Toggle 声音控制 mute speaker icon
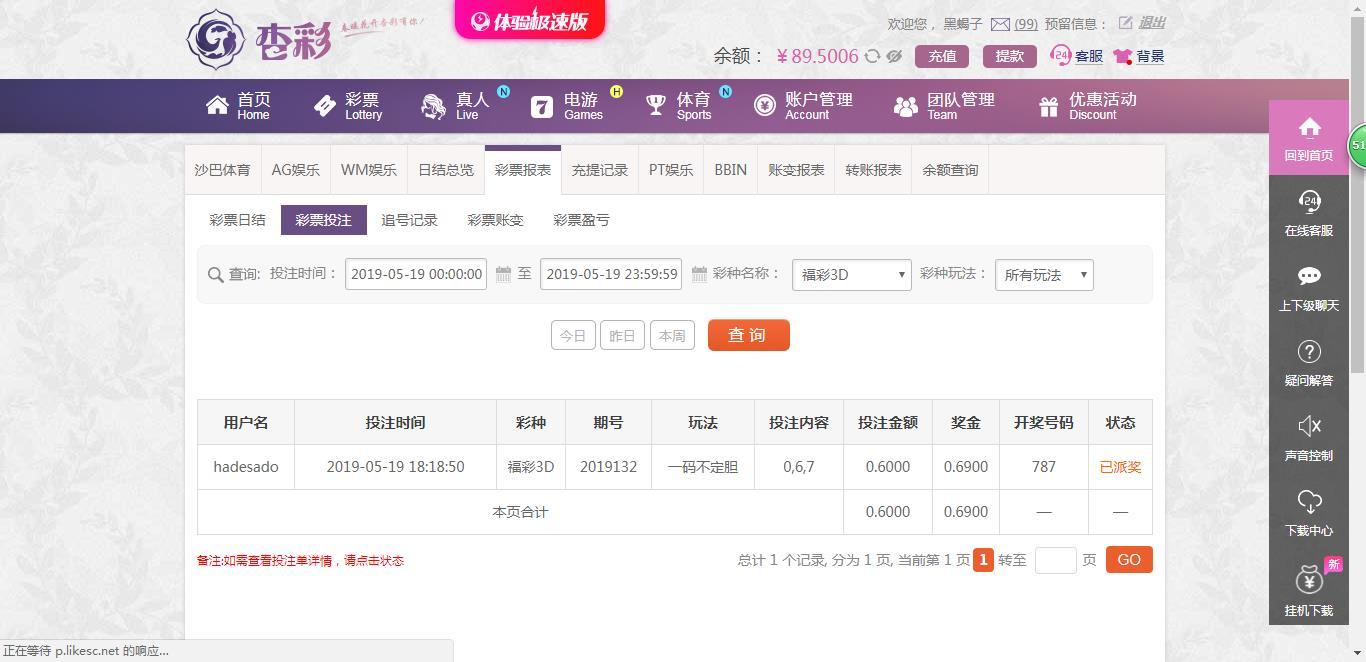 click(1309, 426)
